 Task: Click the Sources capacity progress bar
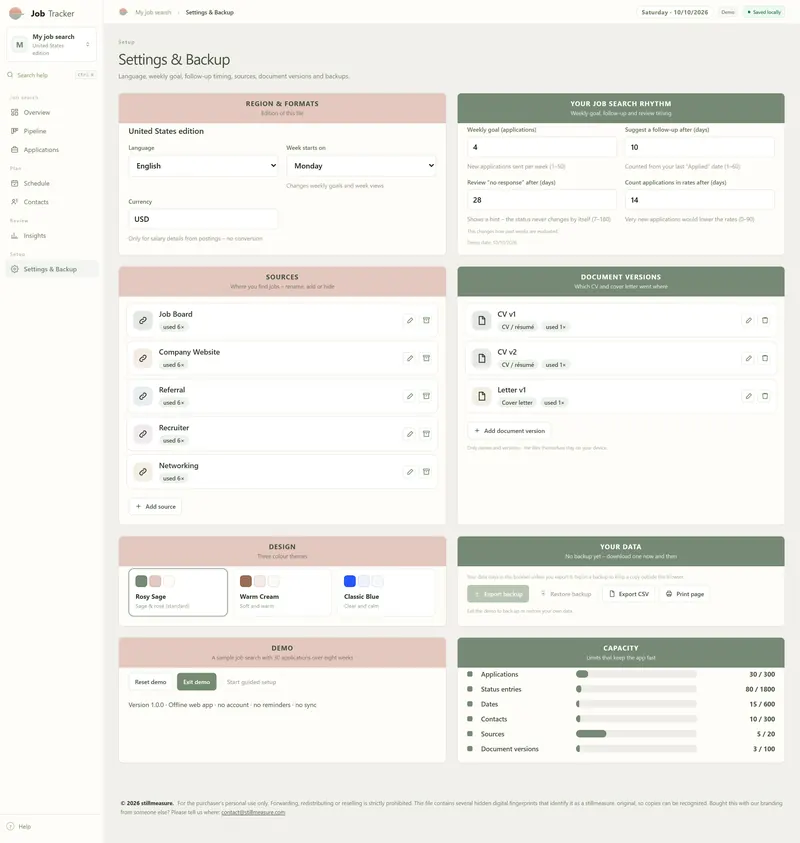636,734
